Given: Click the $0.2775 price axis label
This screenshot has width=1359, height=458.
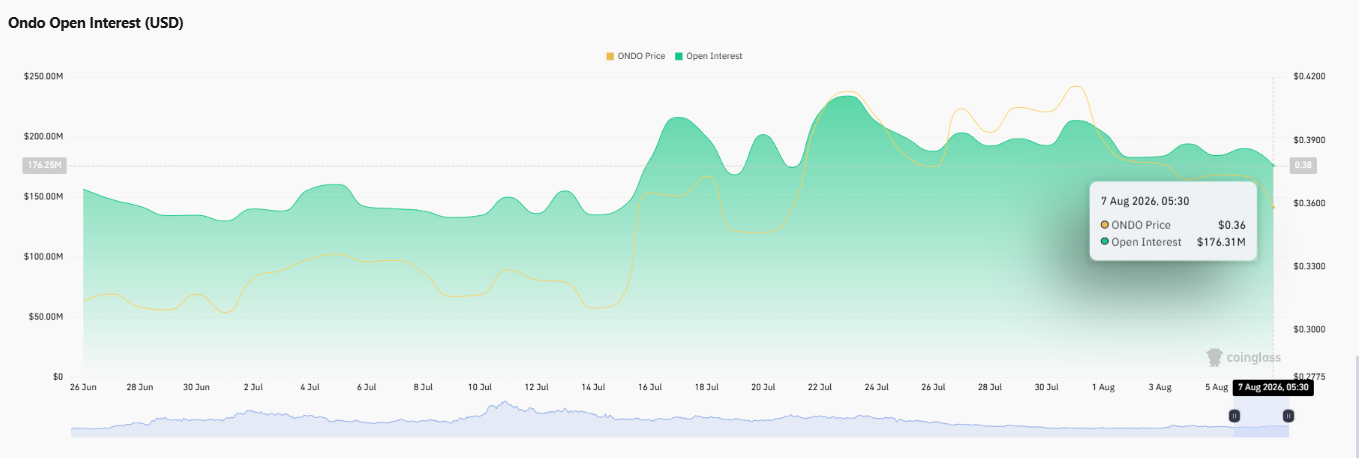Looking at the screenshot, I should (x=1309, y=377).
